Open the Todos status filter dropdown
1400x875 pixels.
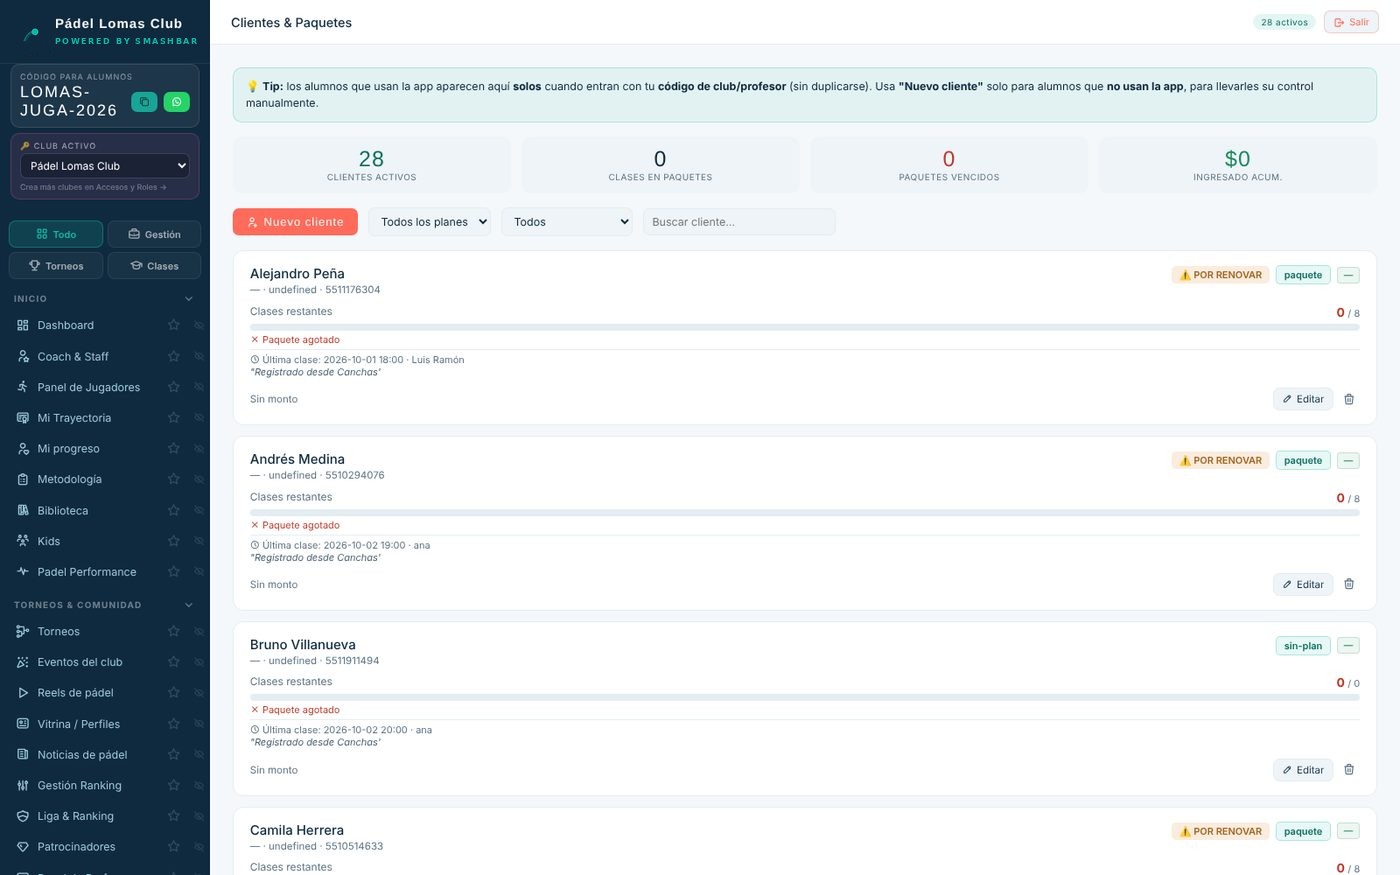[x=567, y=222]
